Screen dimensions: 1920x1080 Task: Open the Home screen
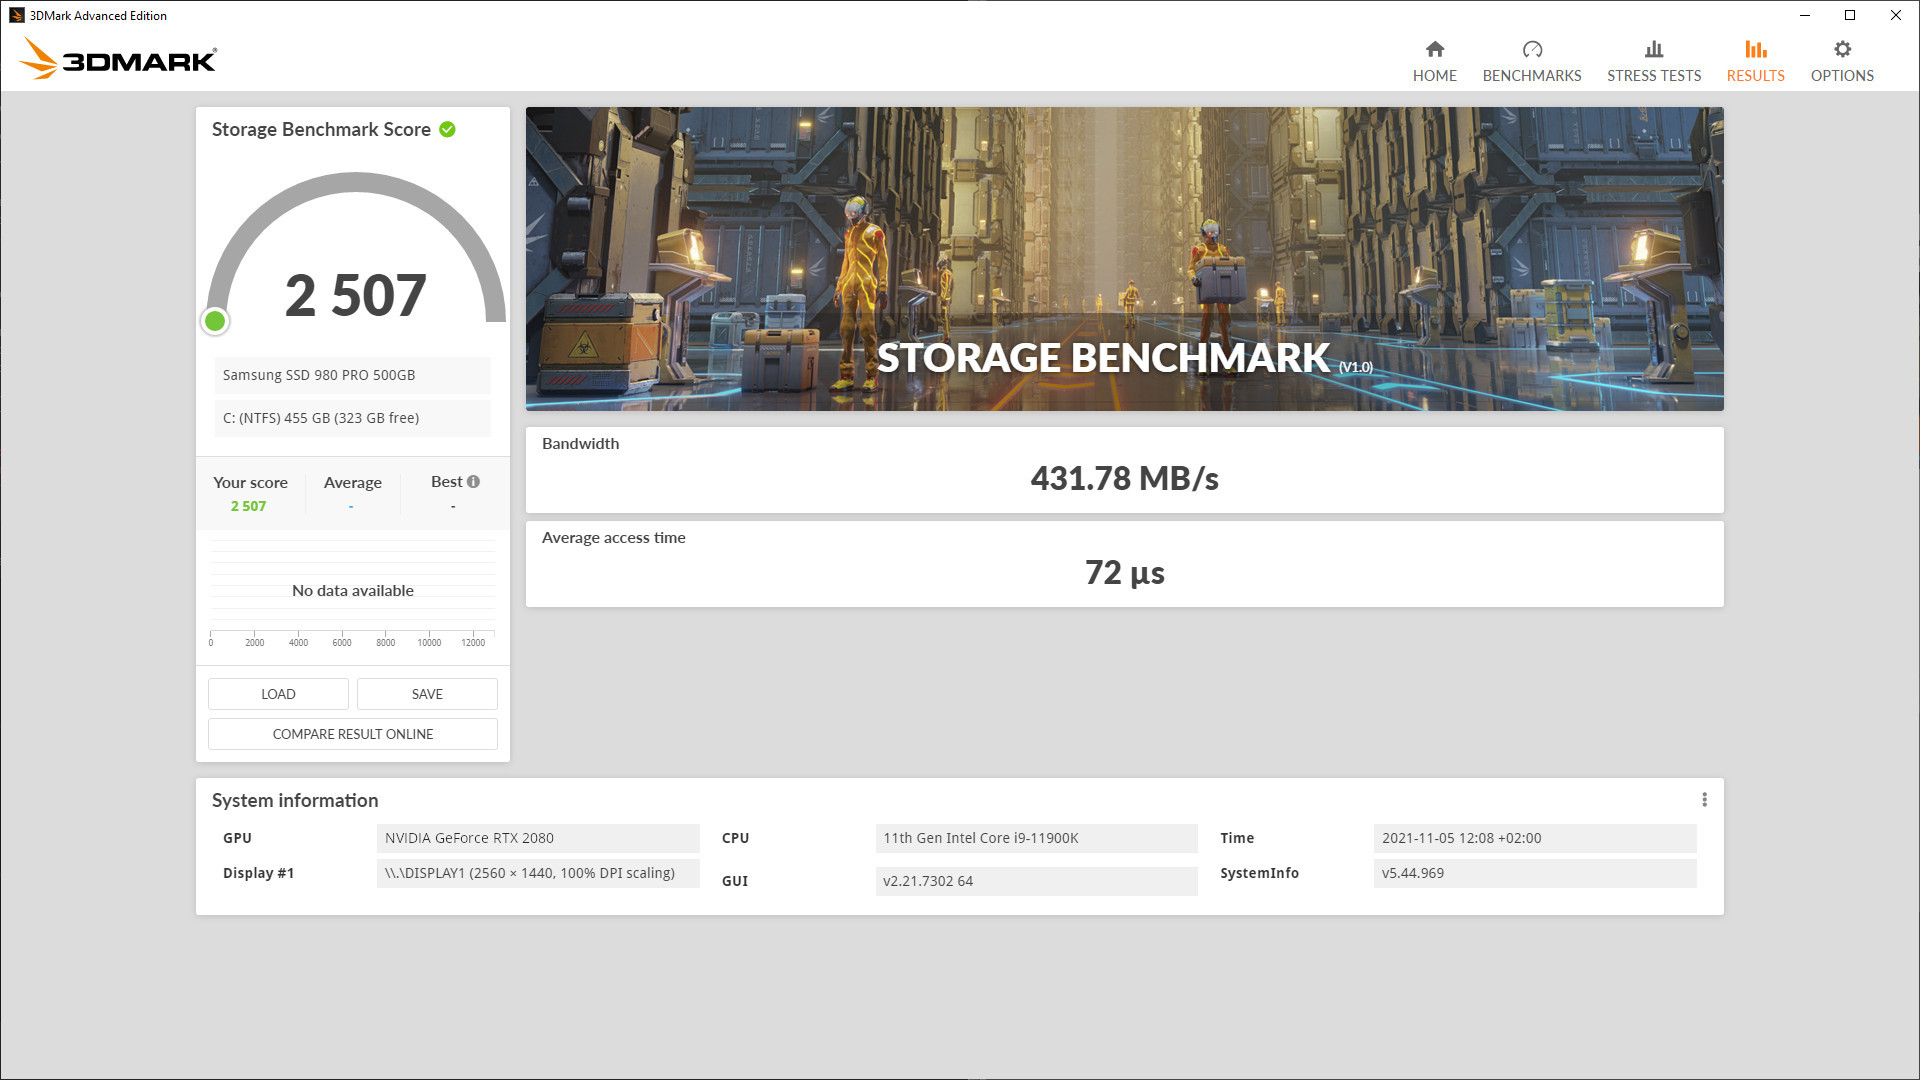tap(1434, 58)
